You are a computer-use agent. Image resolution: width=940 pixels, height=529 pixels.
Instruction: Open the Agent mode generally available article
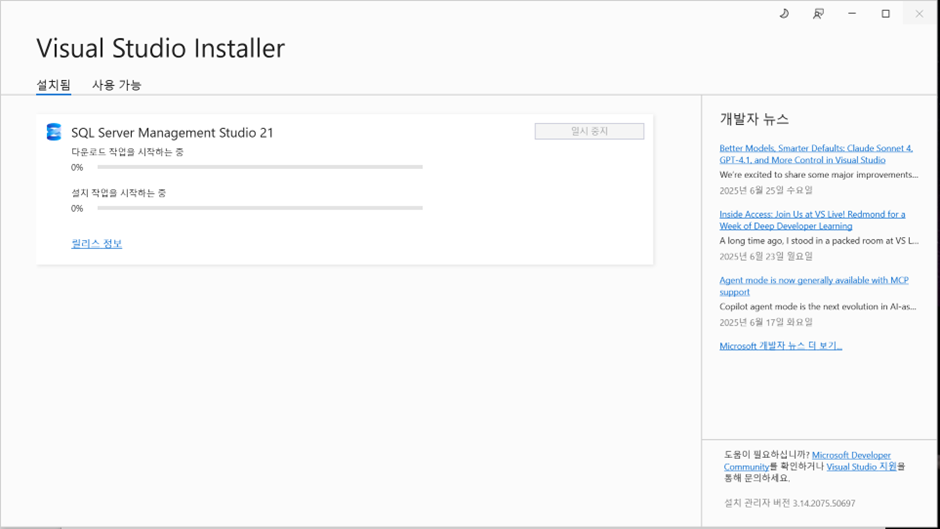(x=814, y=286)
